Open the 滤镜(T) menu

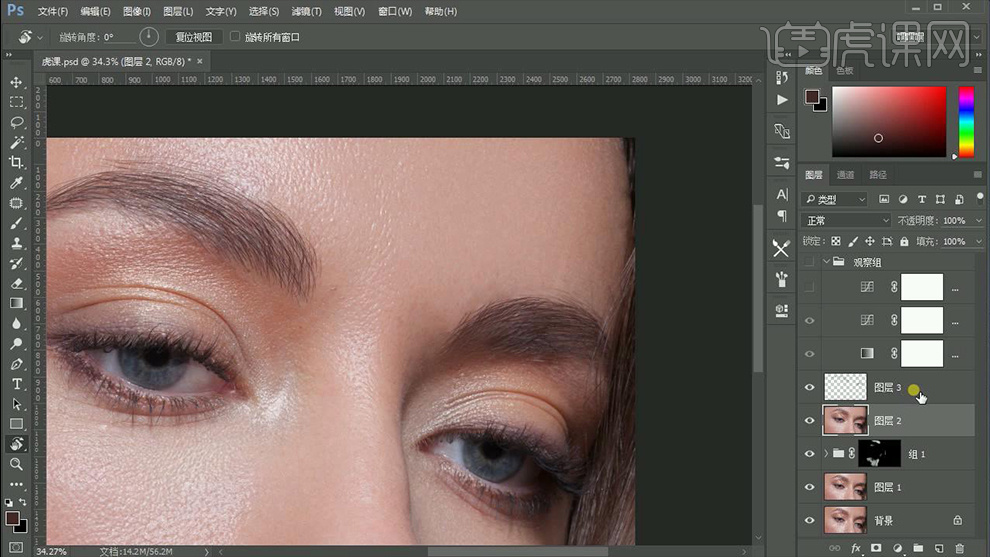[306, 11]
